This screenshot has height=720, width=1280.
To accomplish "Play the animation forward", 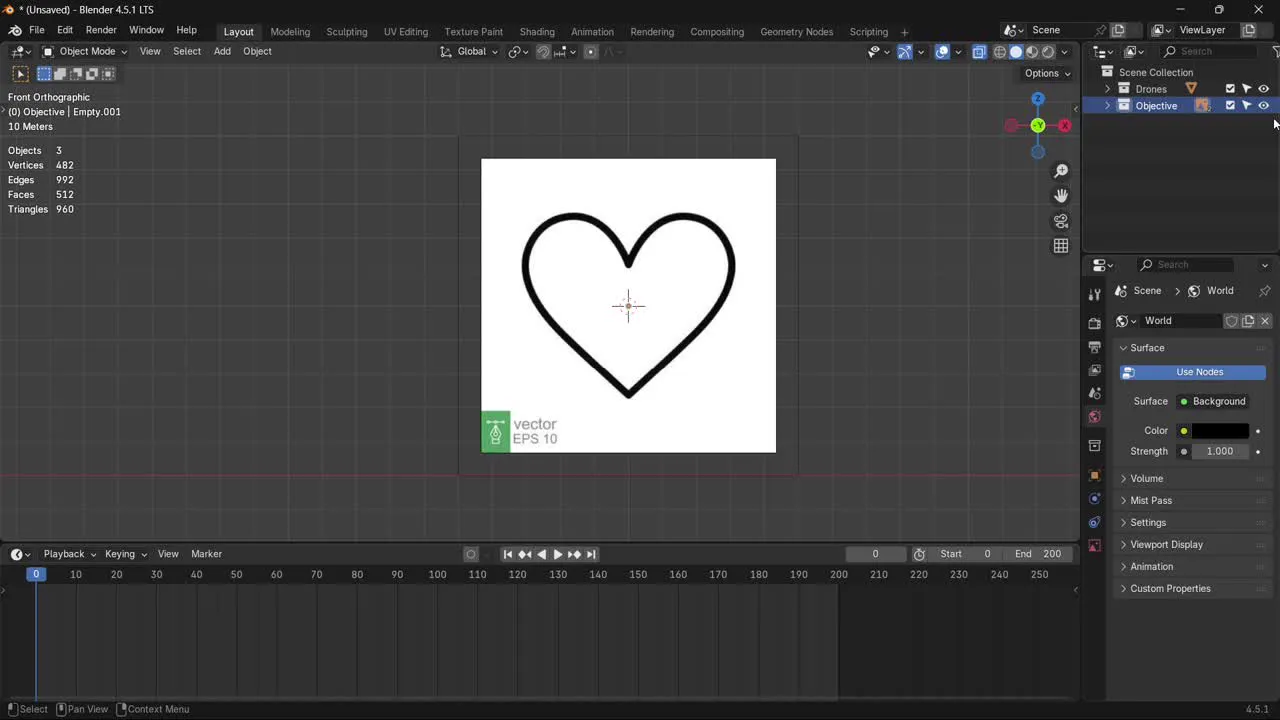I will coord(558,554).
